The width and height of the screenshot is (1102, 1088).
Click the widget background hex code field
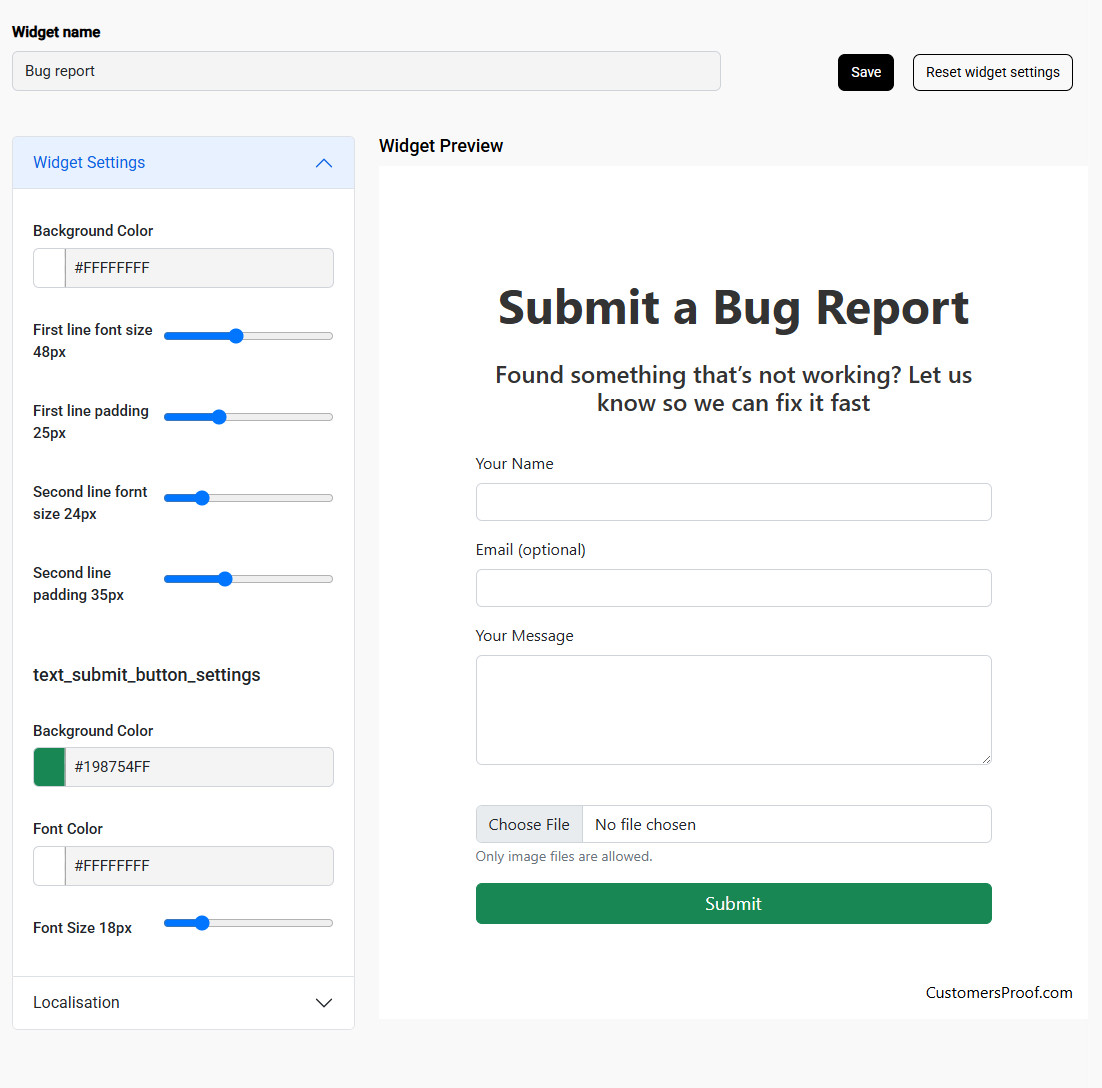199,268
